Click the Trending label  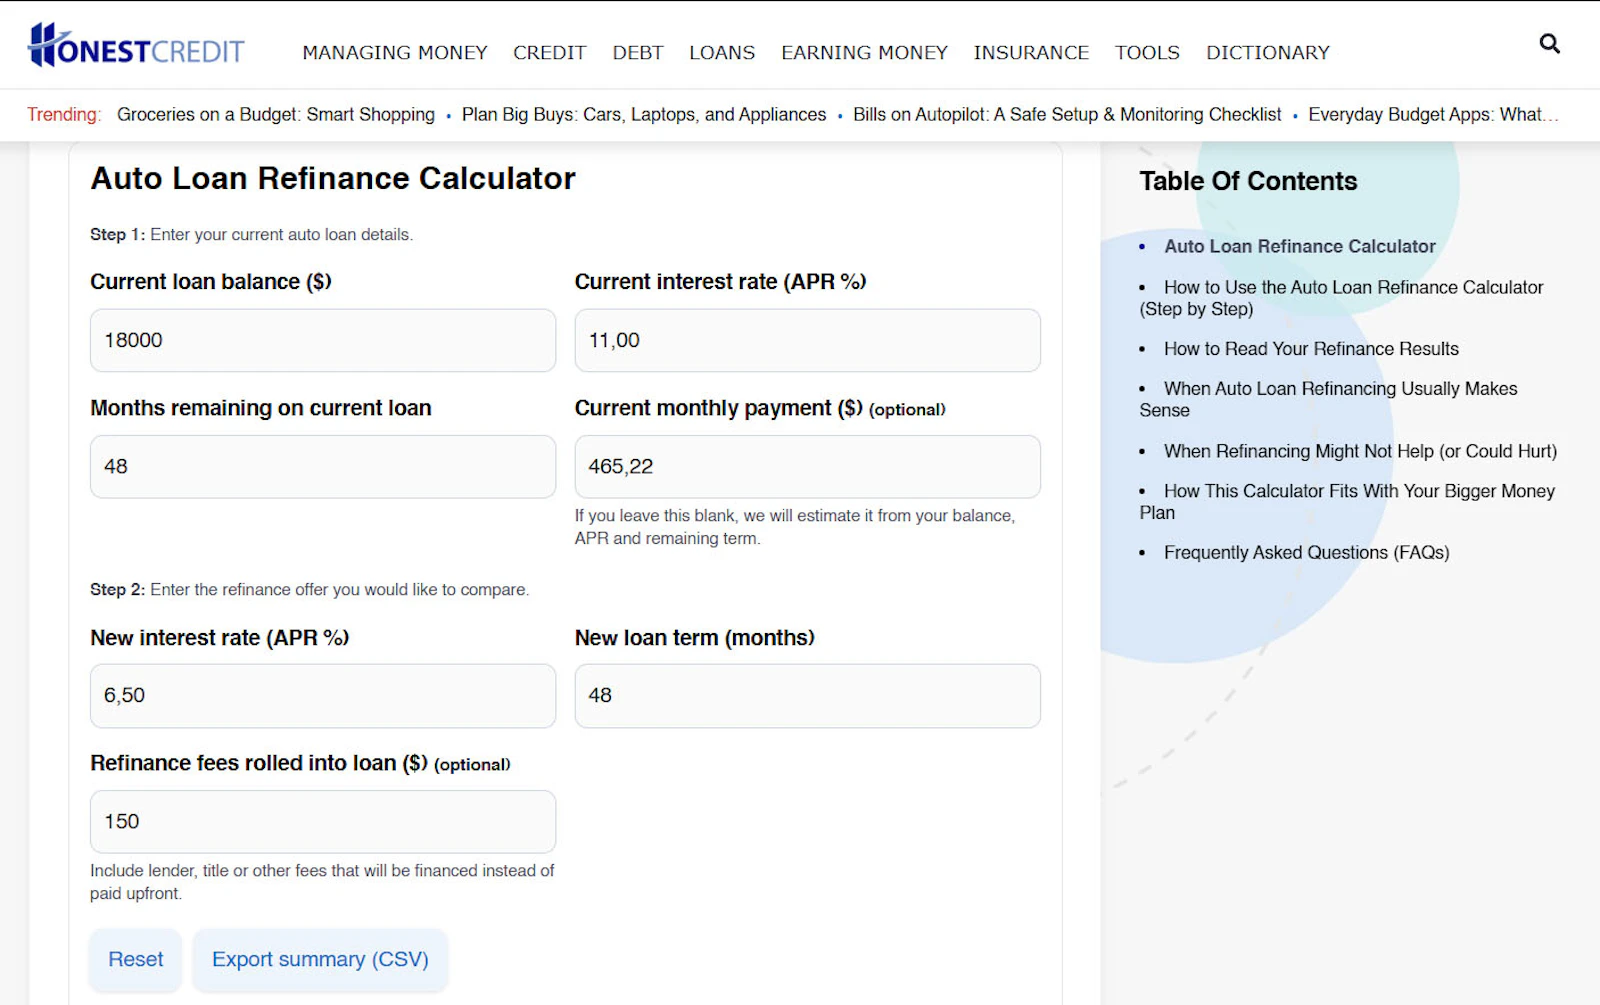point(64,114)
